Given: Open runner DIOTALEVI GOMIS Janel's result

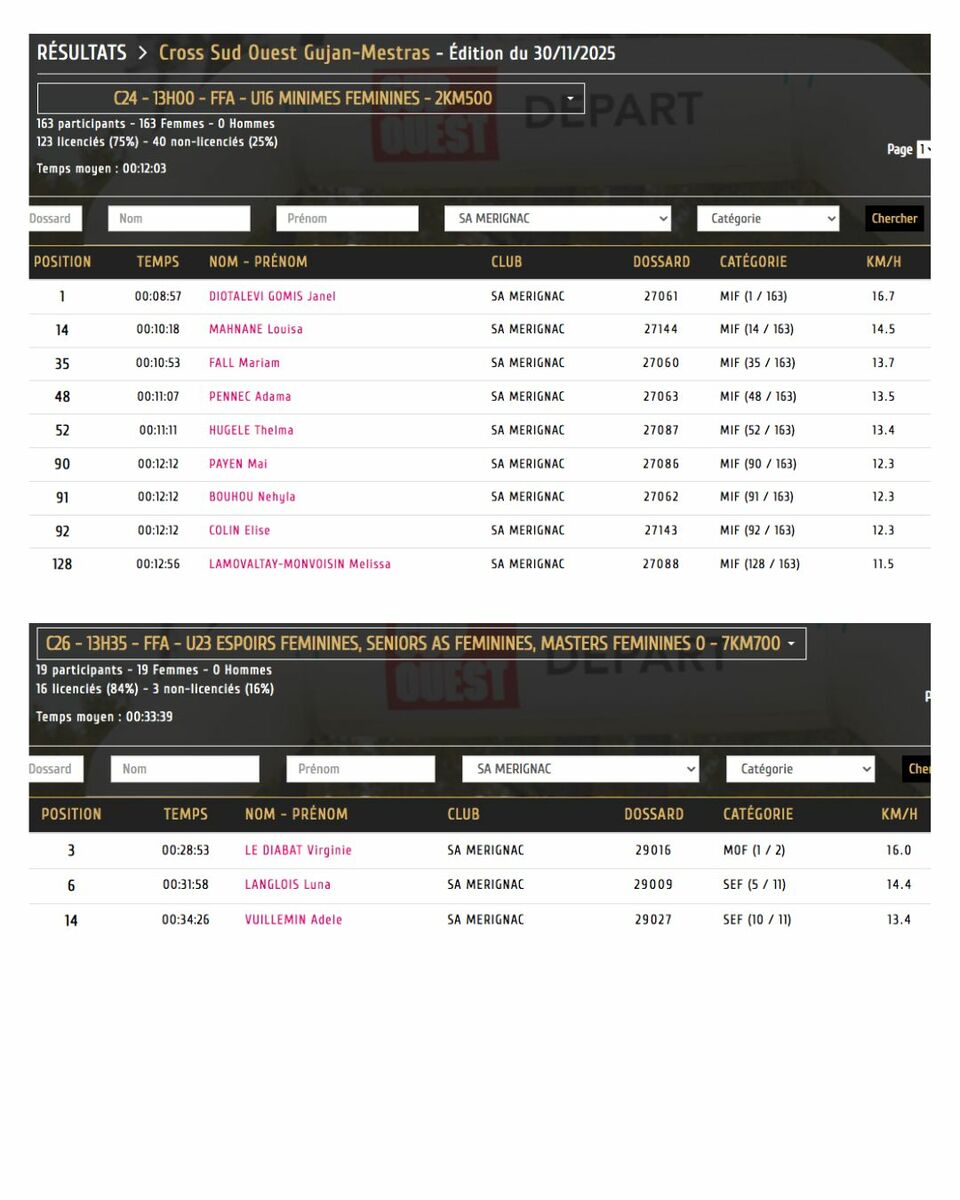Looking at the screenshot, I should tap(272, 297).
